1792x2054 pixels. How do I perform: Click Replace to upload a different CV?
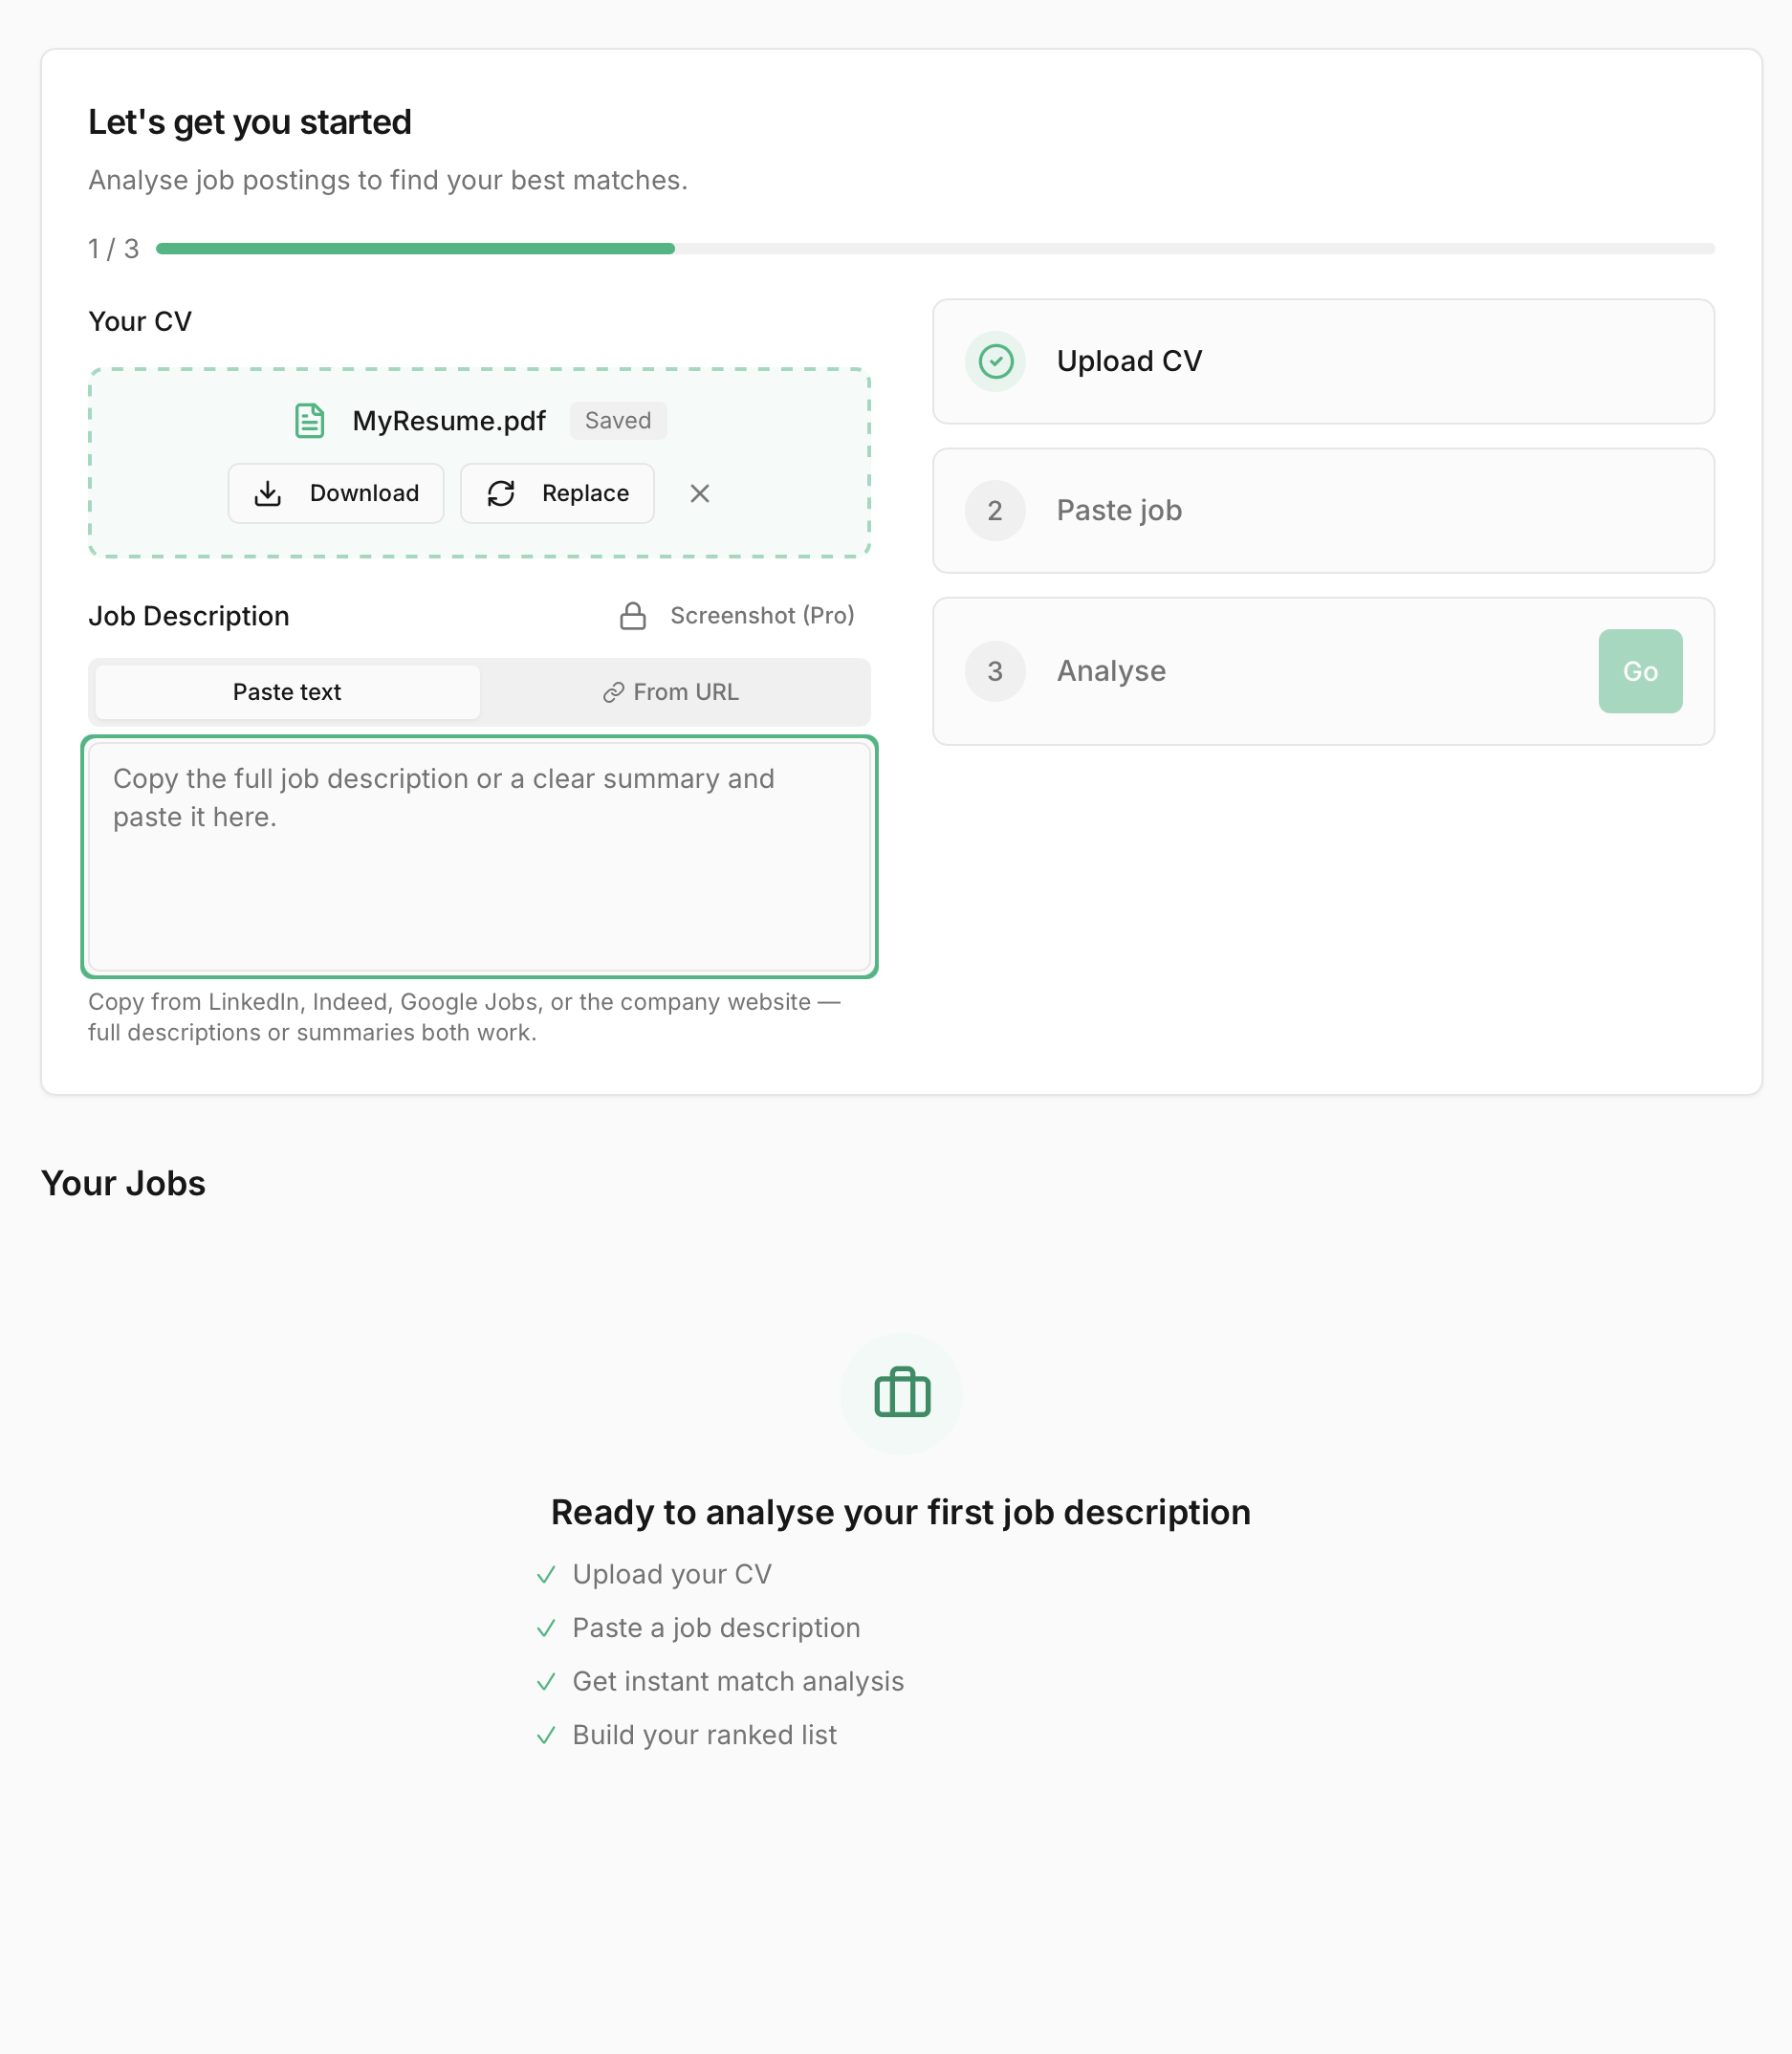(557, 493)
